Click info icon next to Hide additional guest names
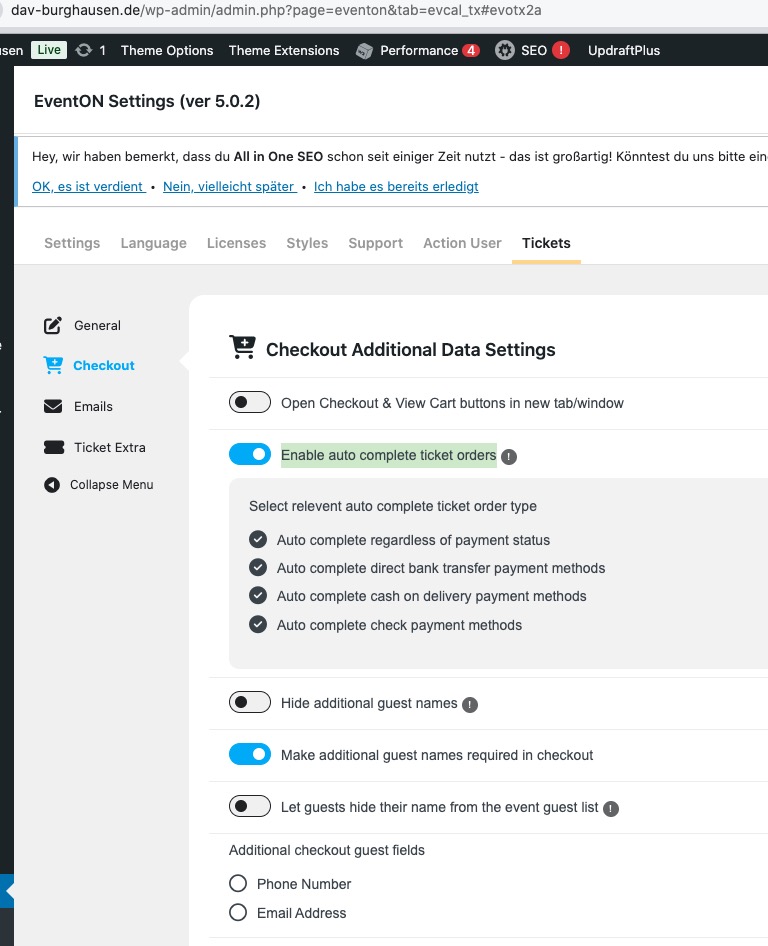 [470, 704]
